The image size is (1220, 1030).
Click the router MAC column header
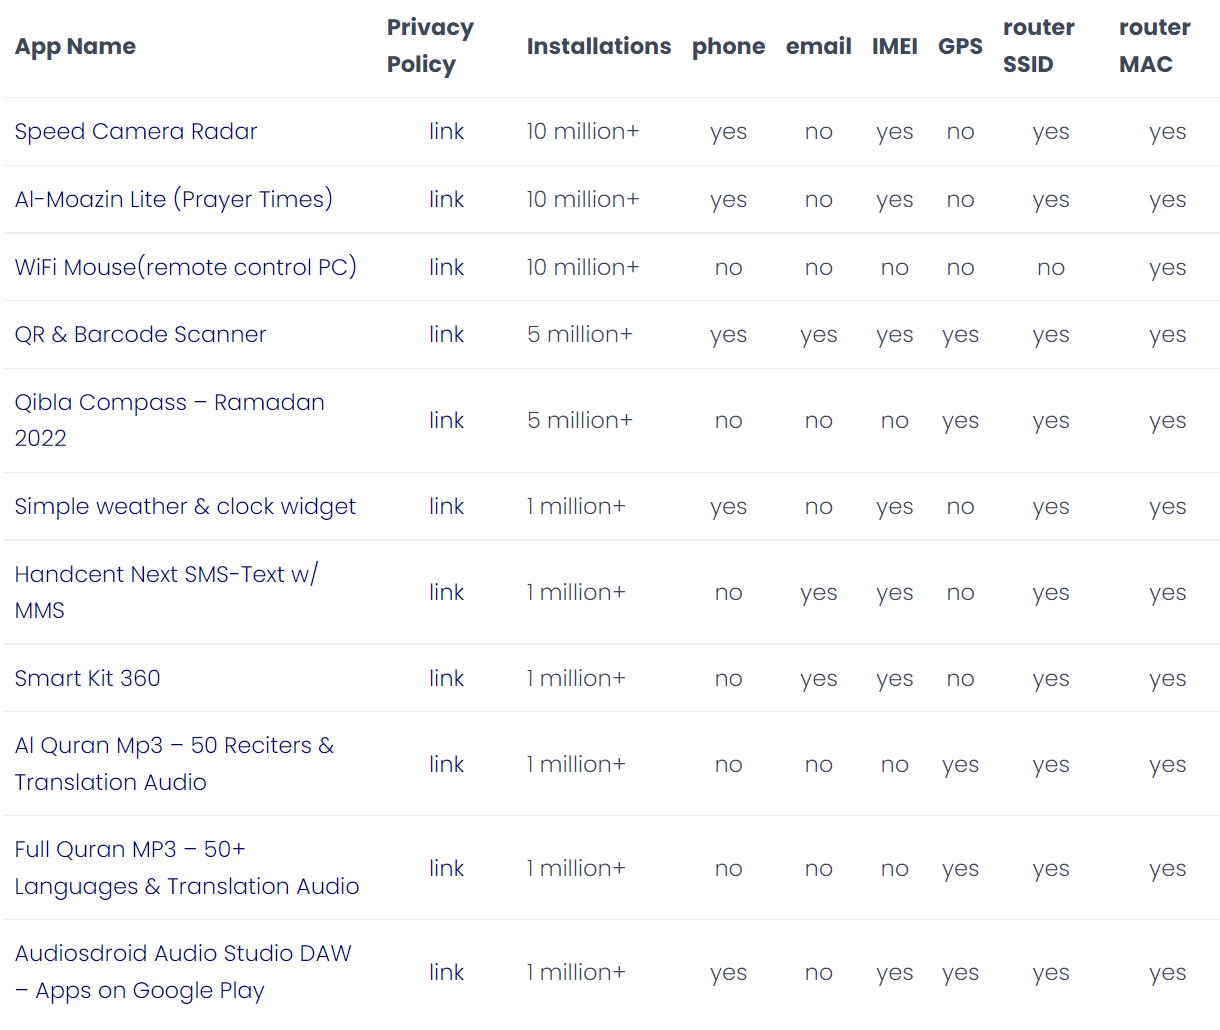1154,46
